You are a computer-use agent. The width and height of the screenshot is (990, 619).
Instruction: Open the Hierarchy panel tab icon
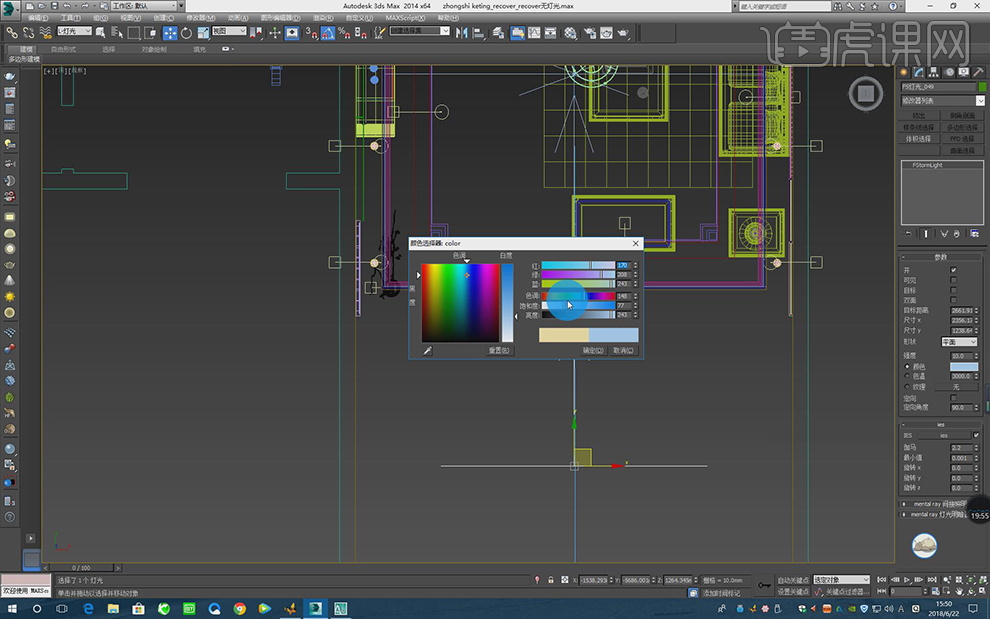(x=933, y=72)
